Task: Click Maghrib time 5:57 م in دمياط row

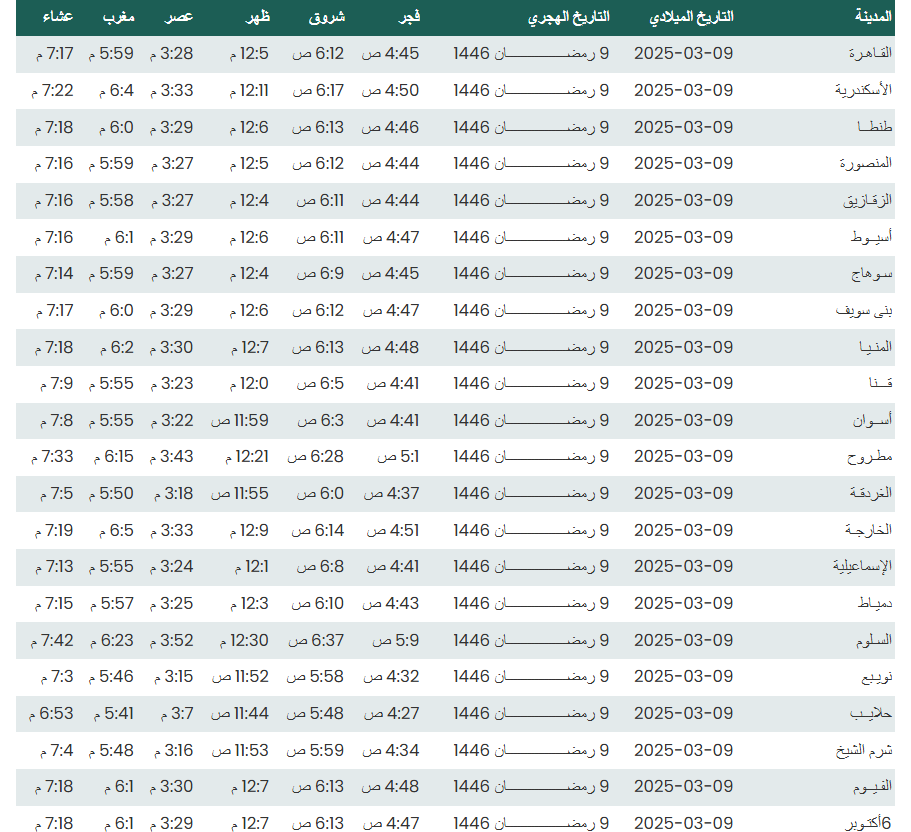Action: coord(112,603)
